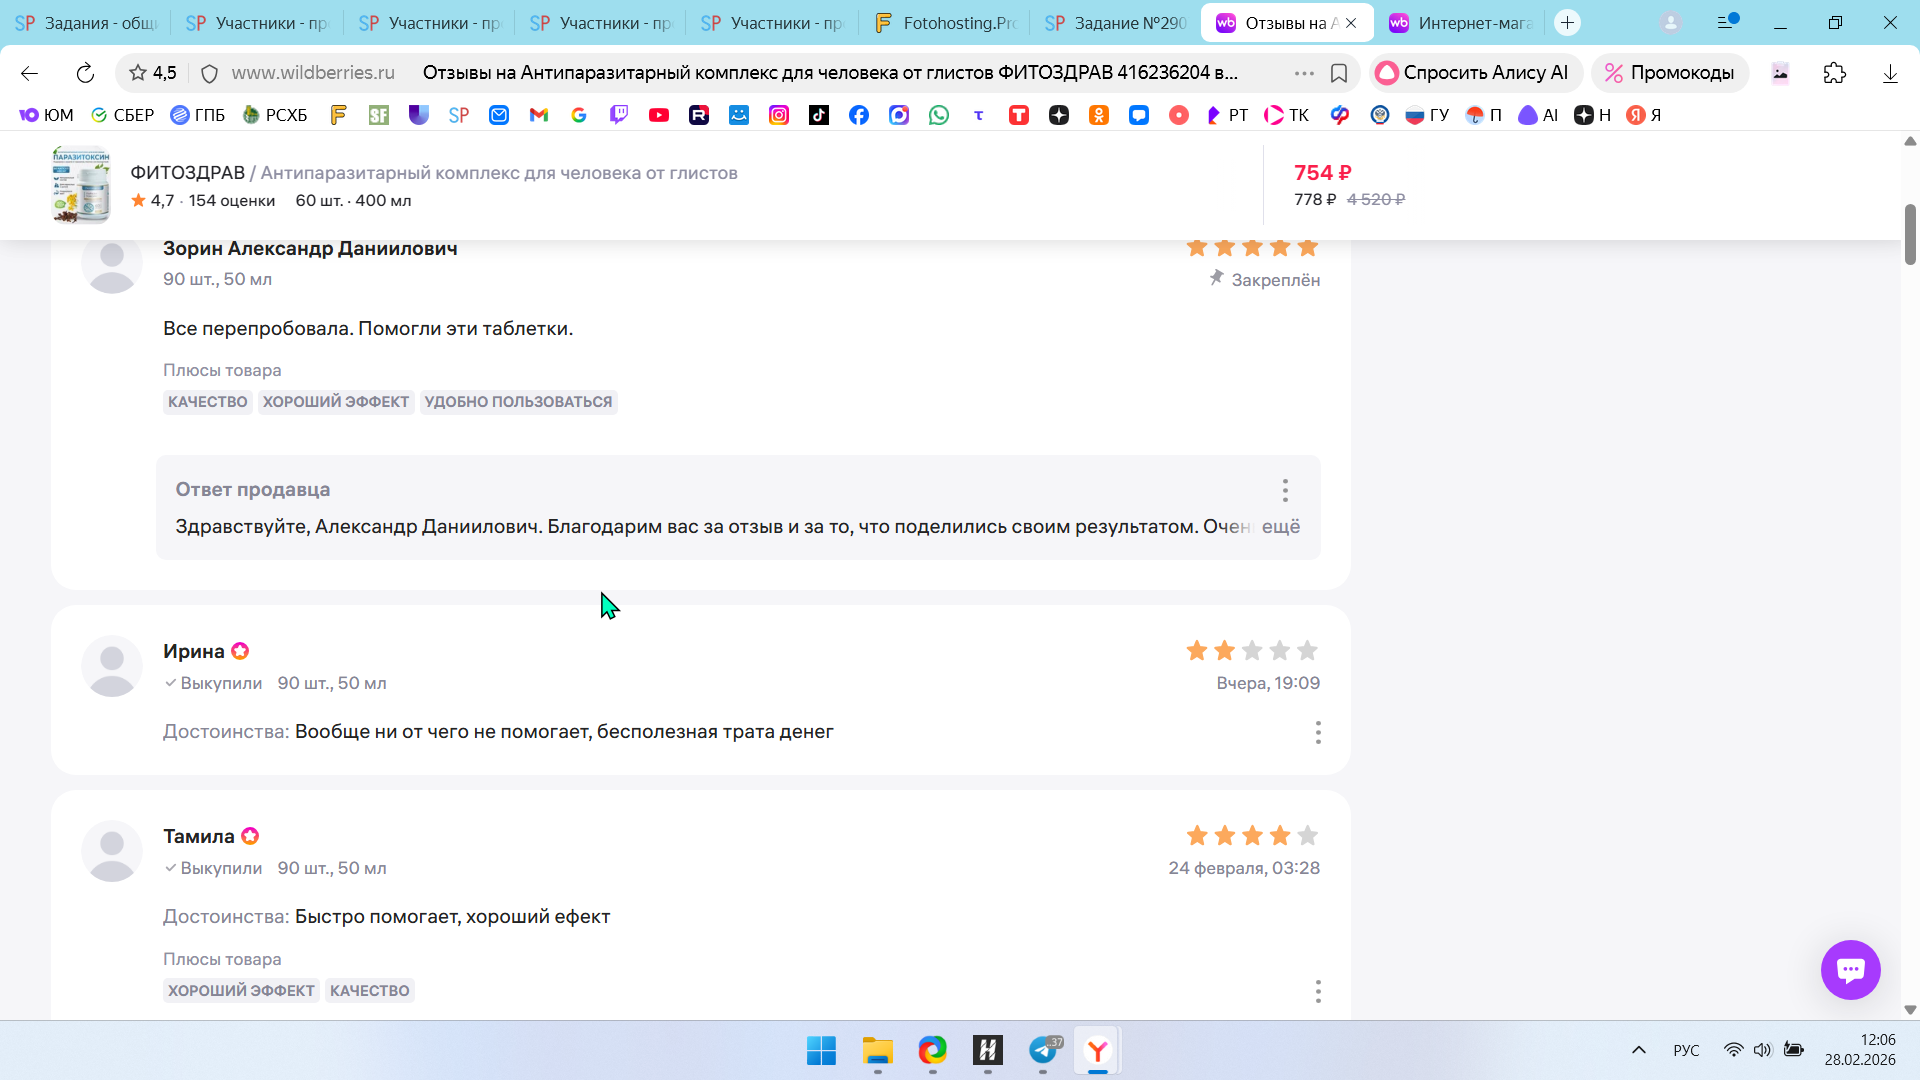The width and height of the screenshot is (1920, 1080).
Task: Bookmark this page with the bookmark icon
Action: (x=1339, y=73)
